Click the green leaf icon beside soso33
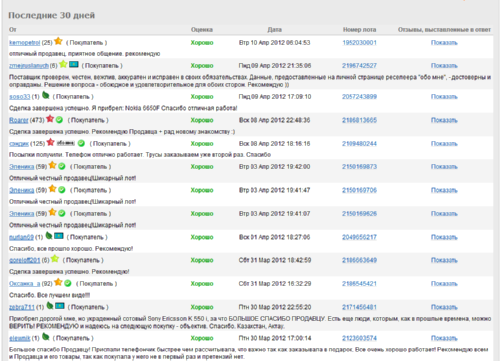This screenshot has height=361, width=500. point(46,96)
